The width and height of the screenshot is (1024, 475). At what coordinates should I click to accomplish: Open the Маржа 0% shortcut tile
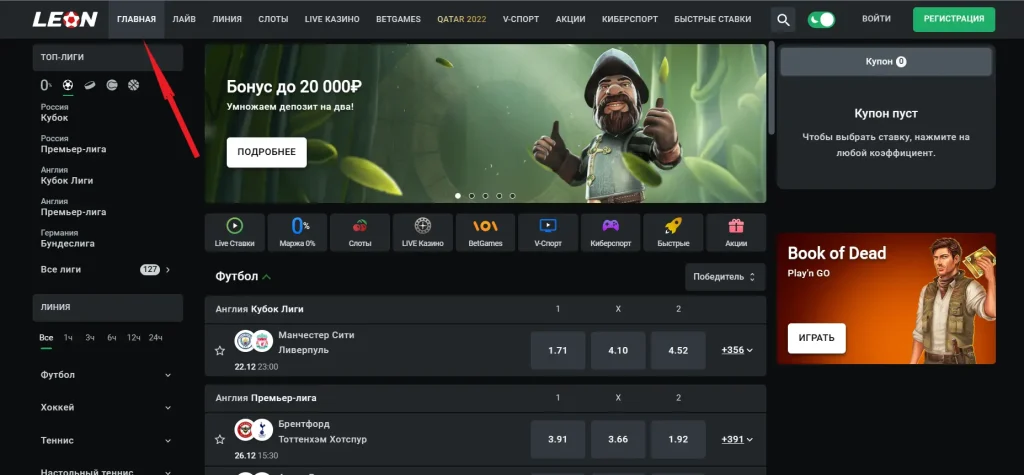297,233
